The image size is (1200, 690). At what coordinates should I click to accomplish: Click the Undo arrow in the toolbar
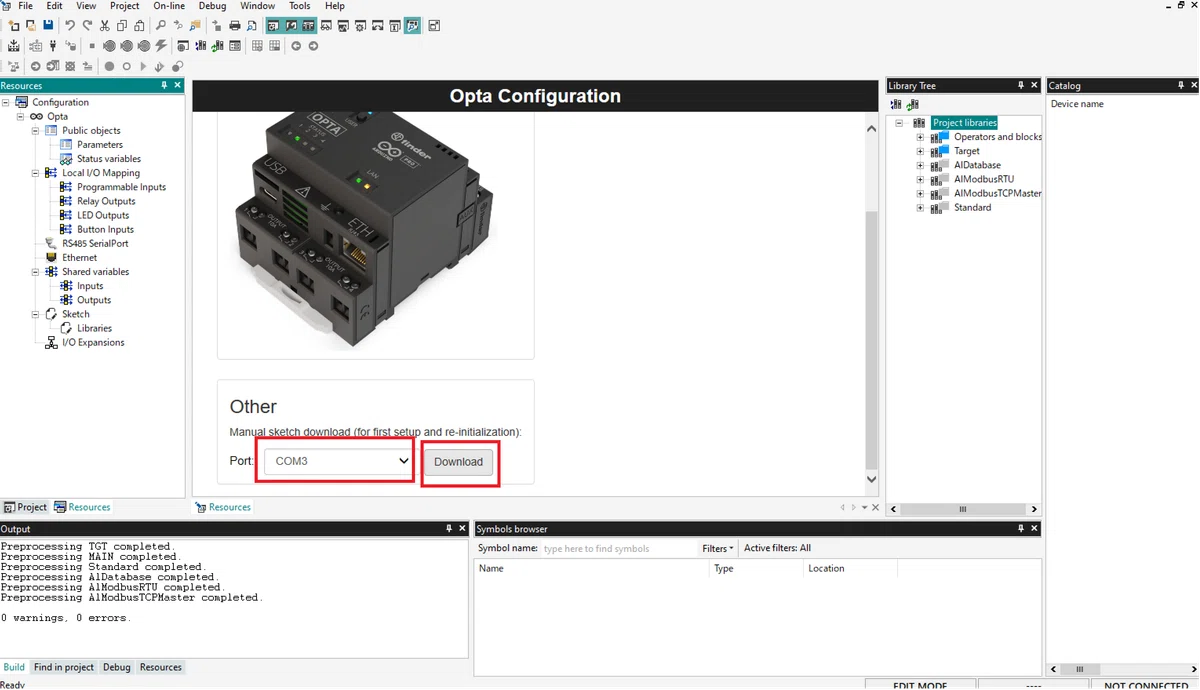[70, 25]
